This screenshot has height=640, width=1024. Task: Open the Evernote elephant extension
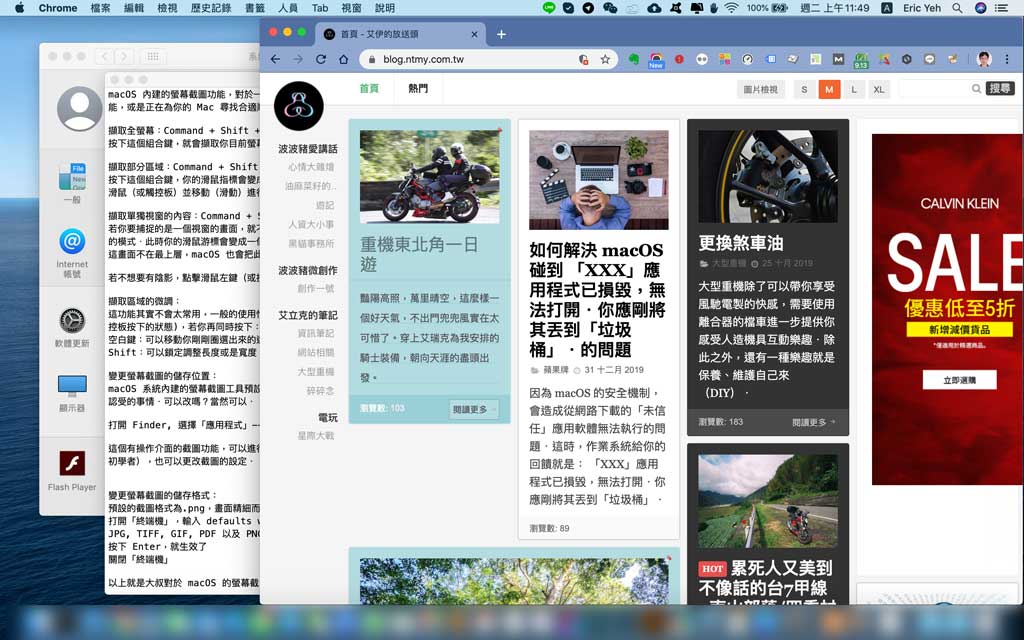coord(633,59)
